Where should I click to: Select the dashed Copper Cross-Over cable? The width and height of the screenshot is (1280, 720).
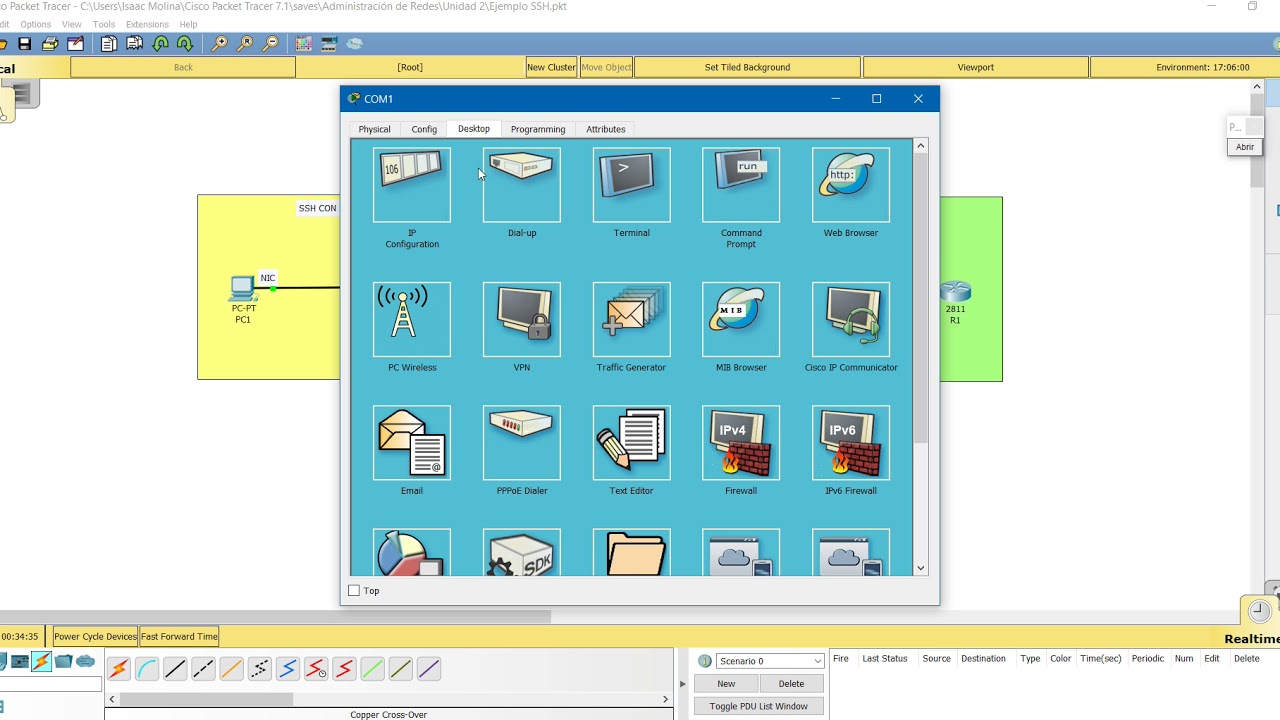tap(203, 669)
